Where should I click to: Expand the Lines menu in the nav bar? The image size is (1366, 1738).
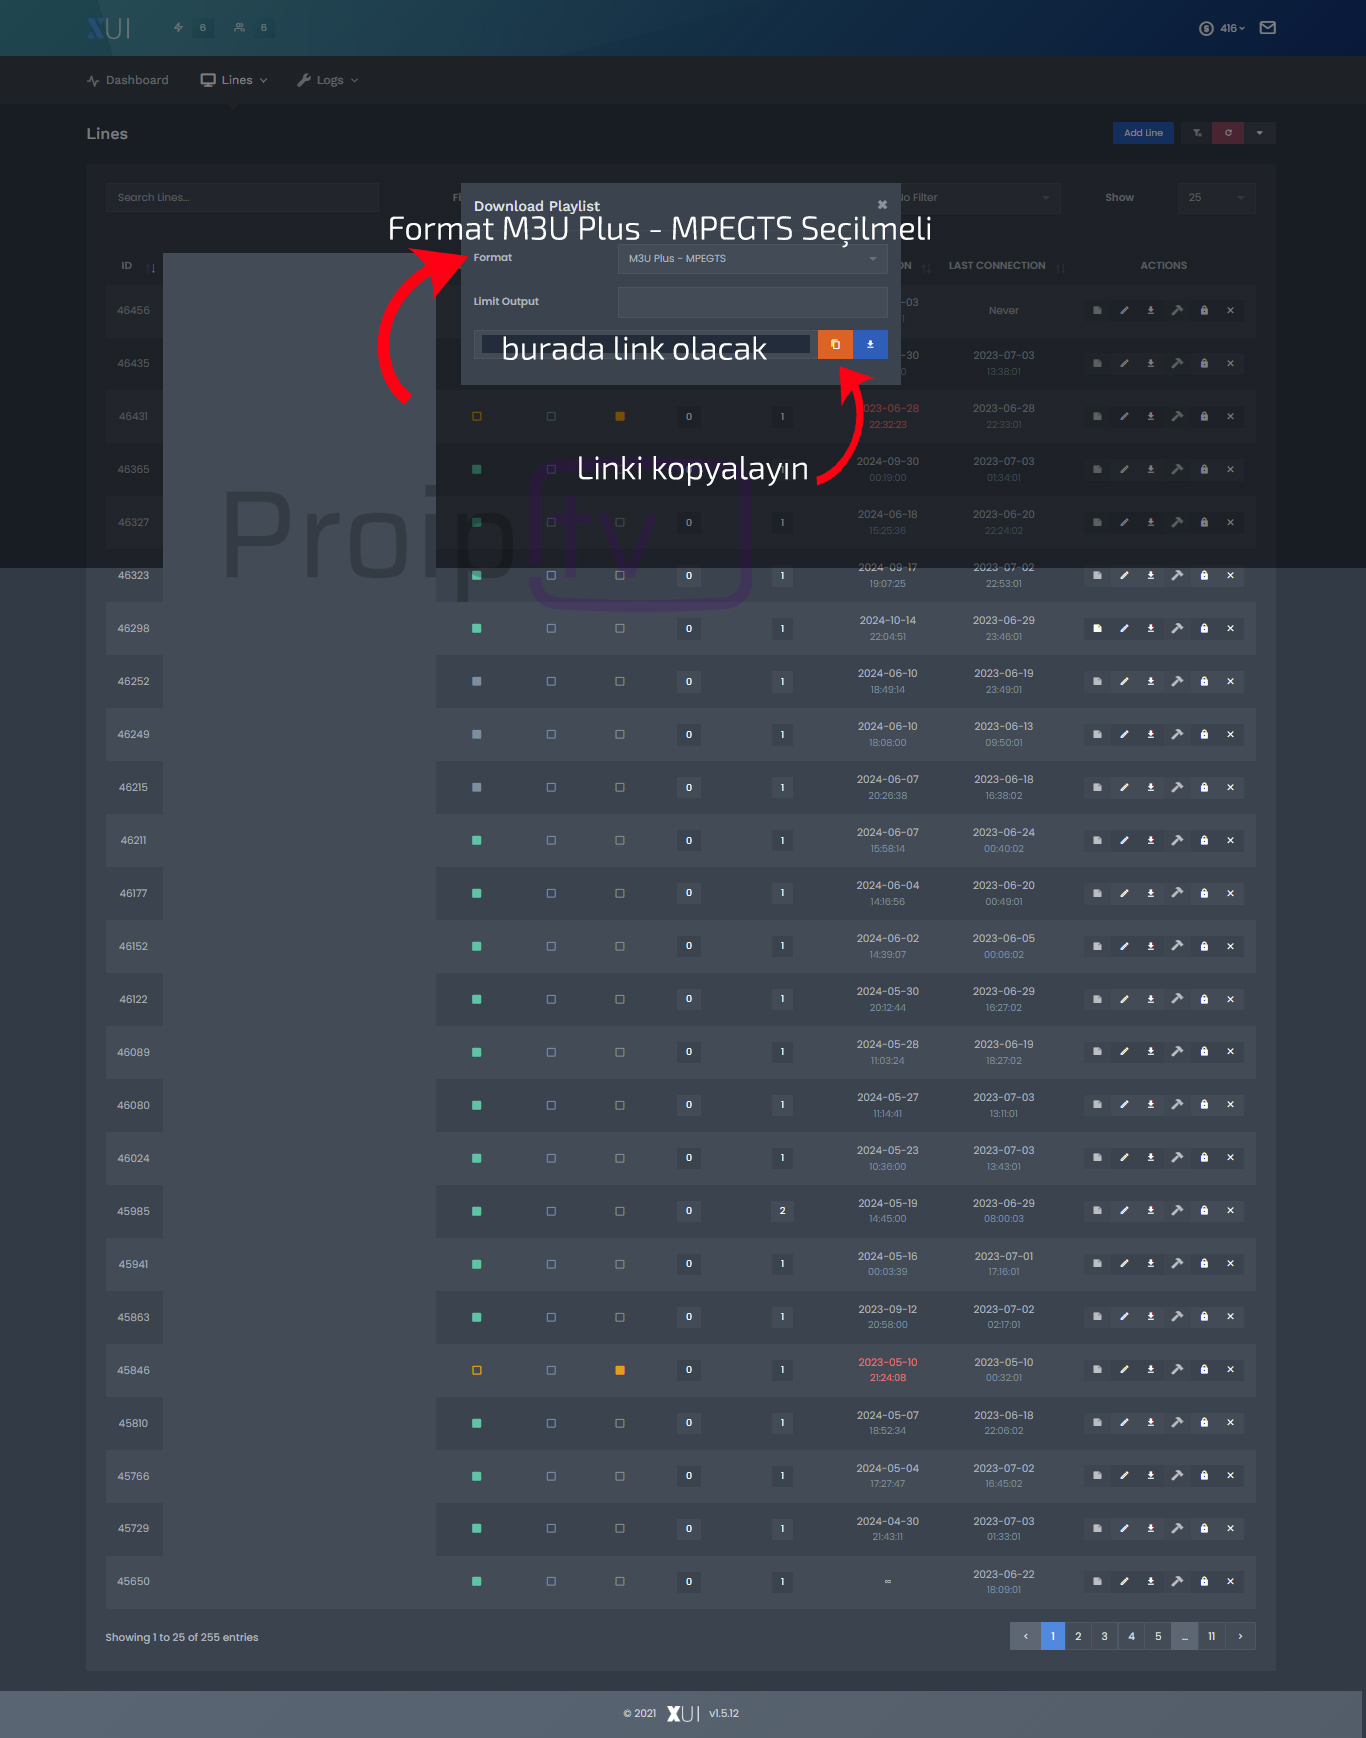[x=234, y=80]
